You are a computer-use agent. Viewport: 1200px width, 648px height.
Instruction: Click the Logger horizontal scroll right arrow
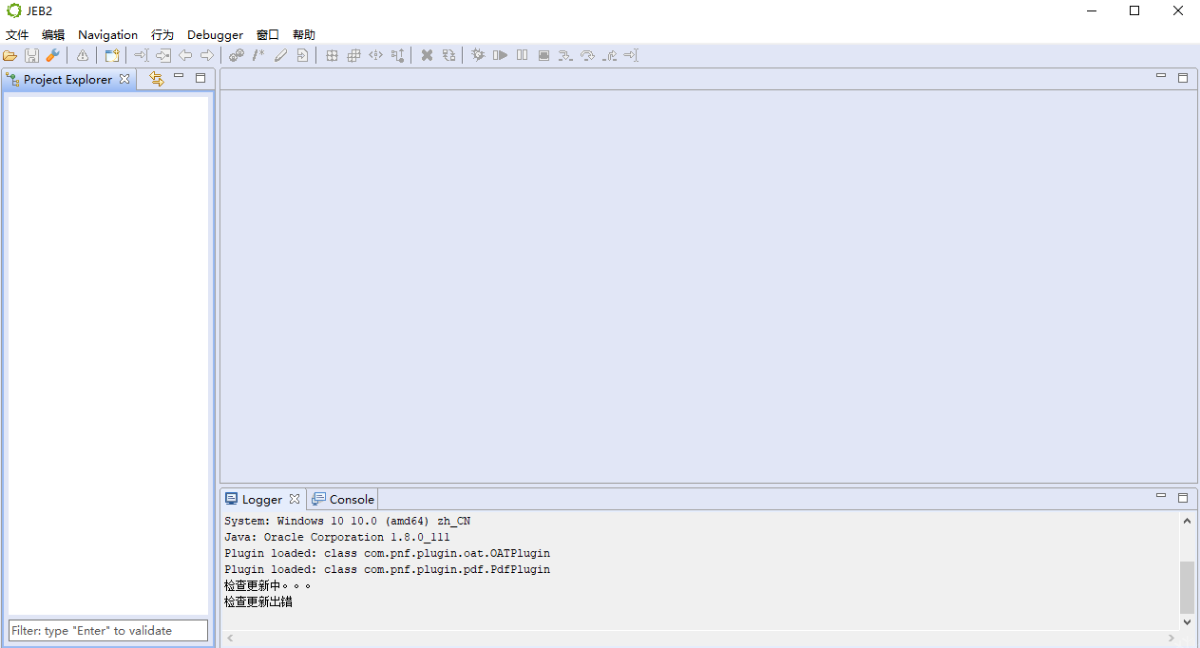(1172, 638)
